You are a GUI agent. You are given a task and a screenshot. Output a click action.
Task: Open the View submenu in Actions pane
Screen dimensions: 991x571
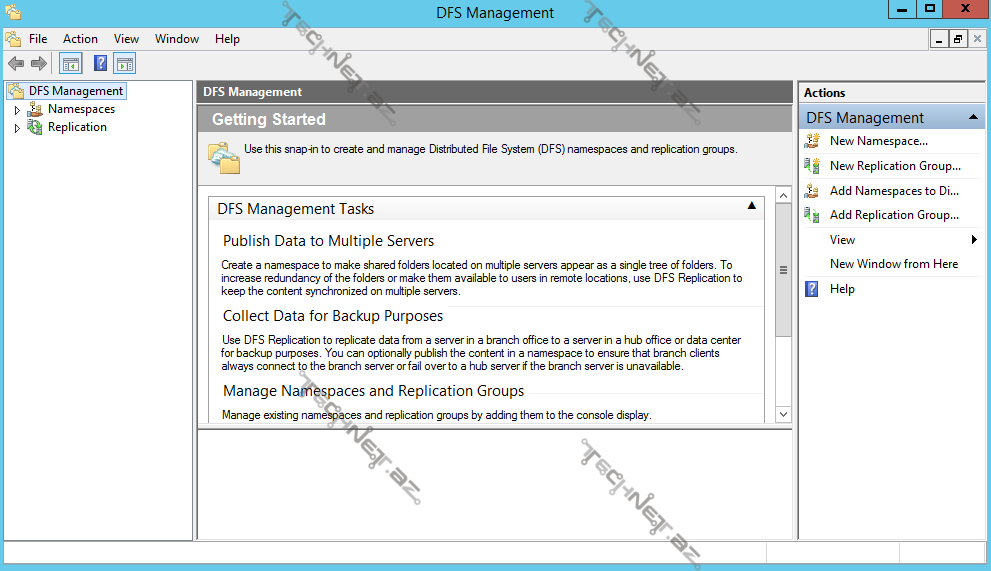click(x=842, y=240)
